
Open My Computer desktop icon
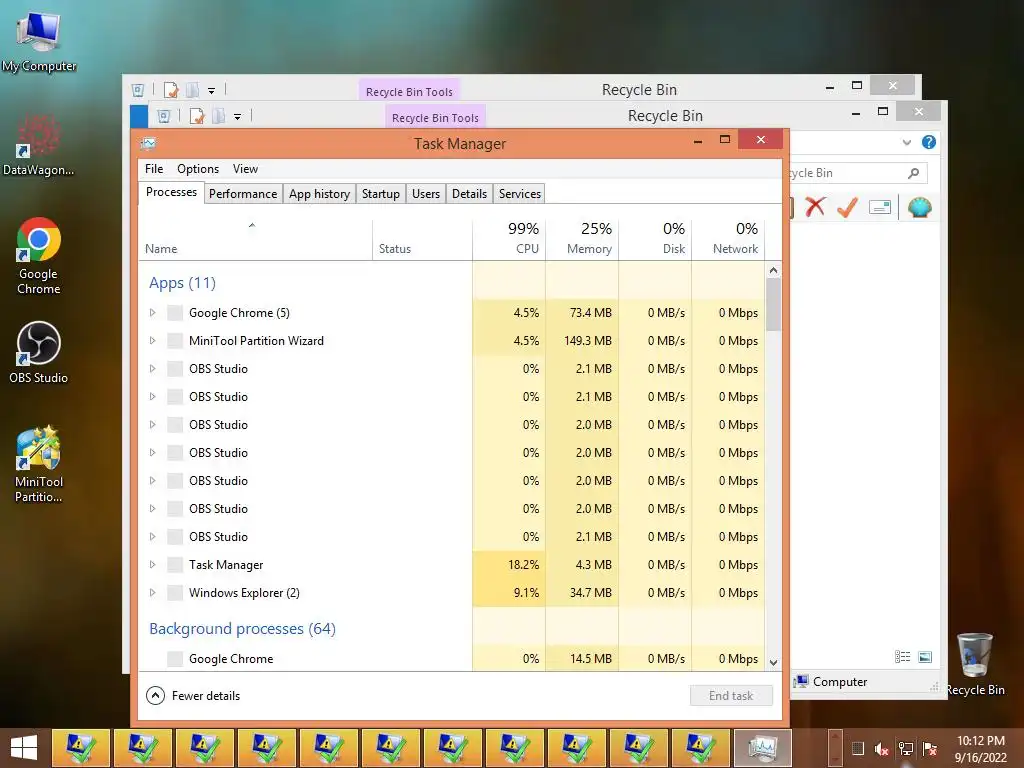point(39,40)
